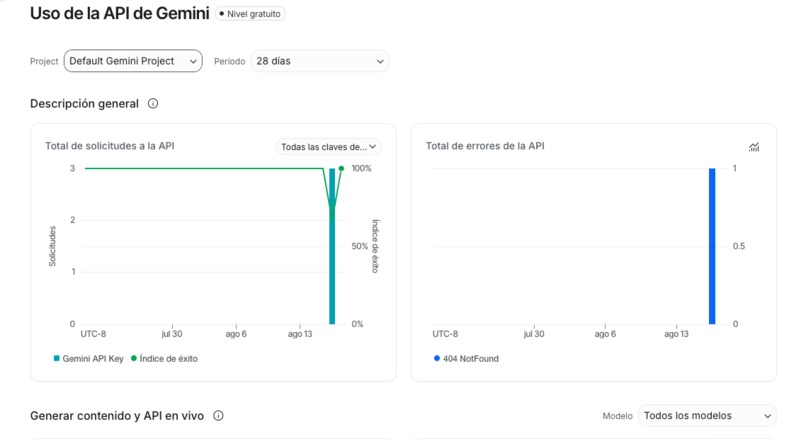
Task: Click the '50%' axis label
Action: click(x=359, y=246)
